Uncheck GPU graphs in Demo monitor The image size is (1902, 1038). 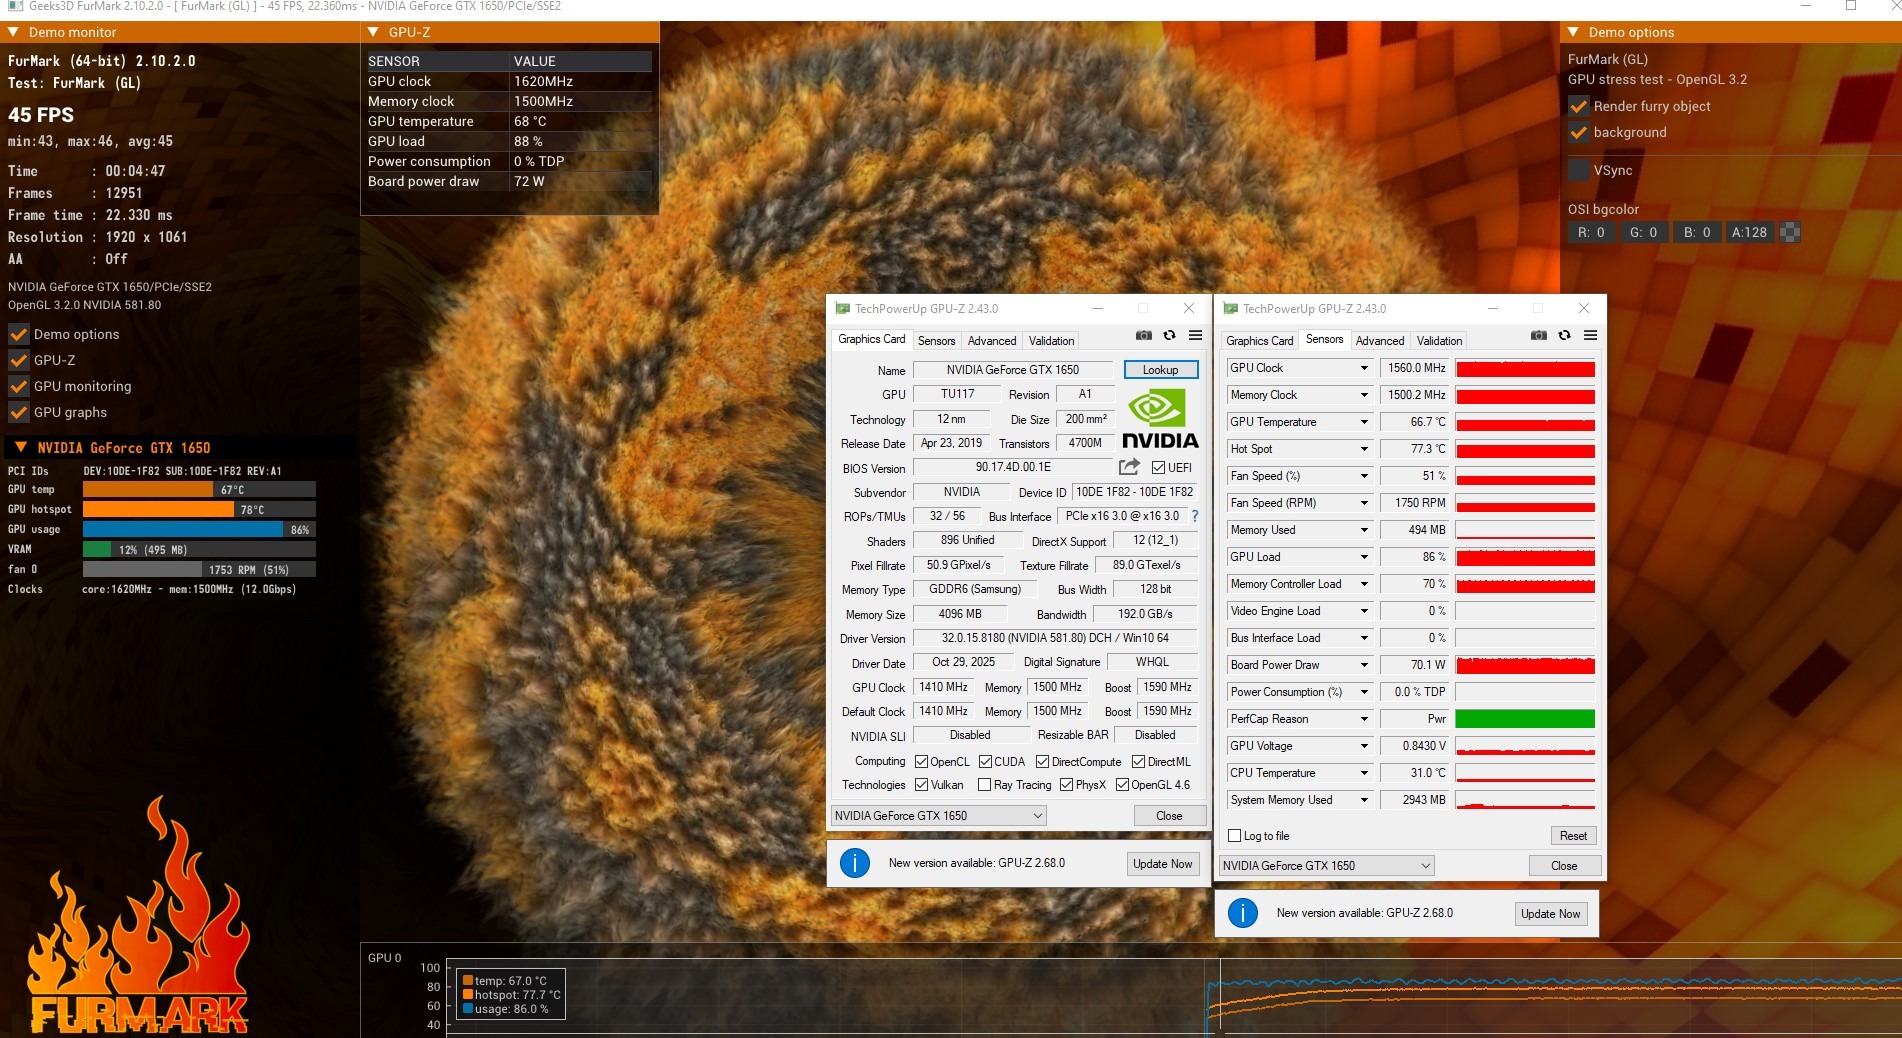click(x=19, y=412)
